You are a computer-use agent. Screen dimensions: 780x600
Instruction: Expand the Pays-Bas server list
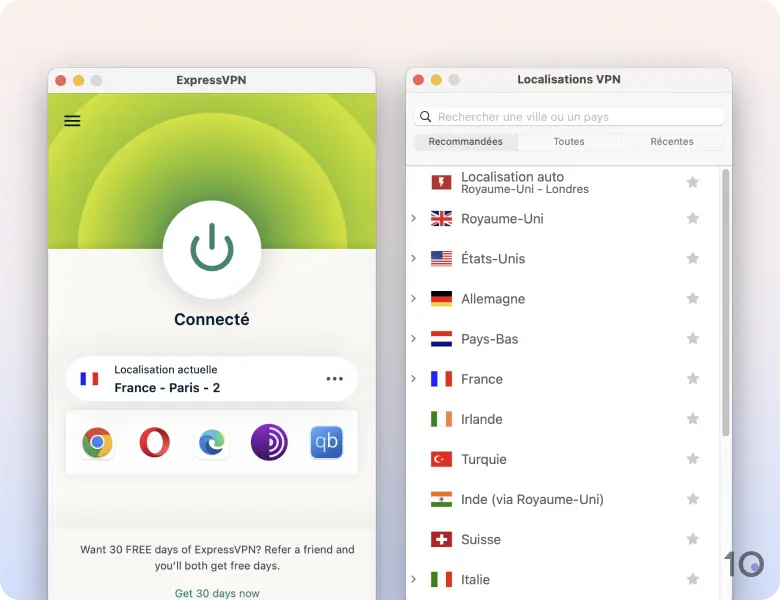click(x=413, y=339)
